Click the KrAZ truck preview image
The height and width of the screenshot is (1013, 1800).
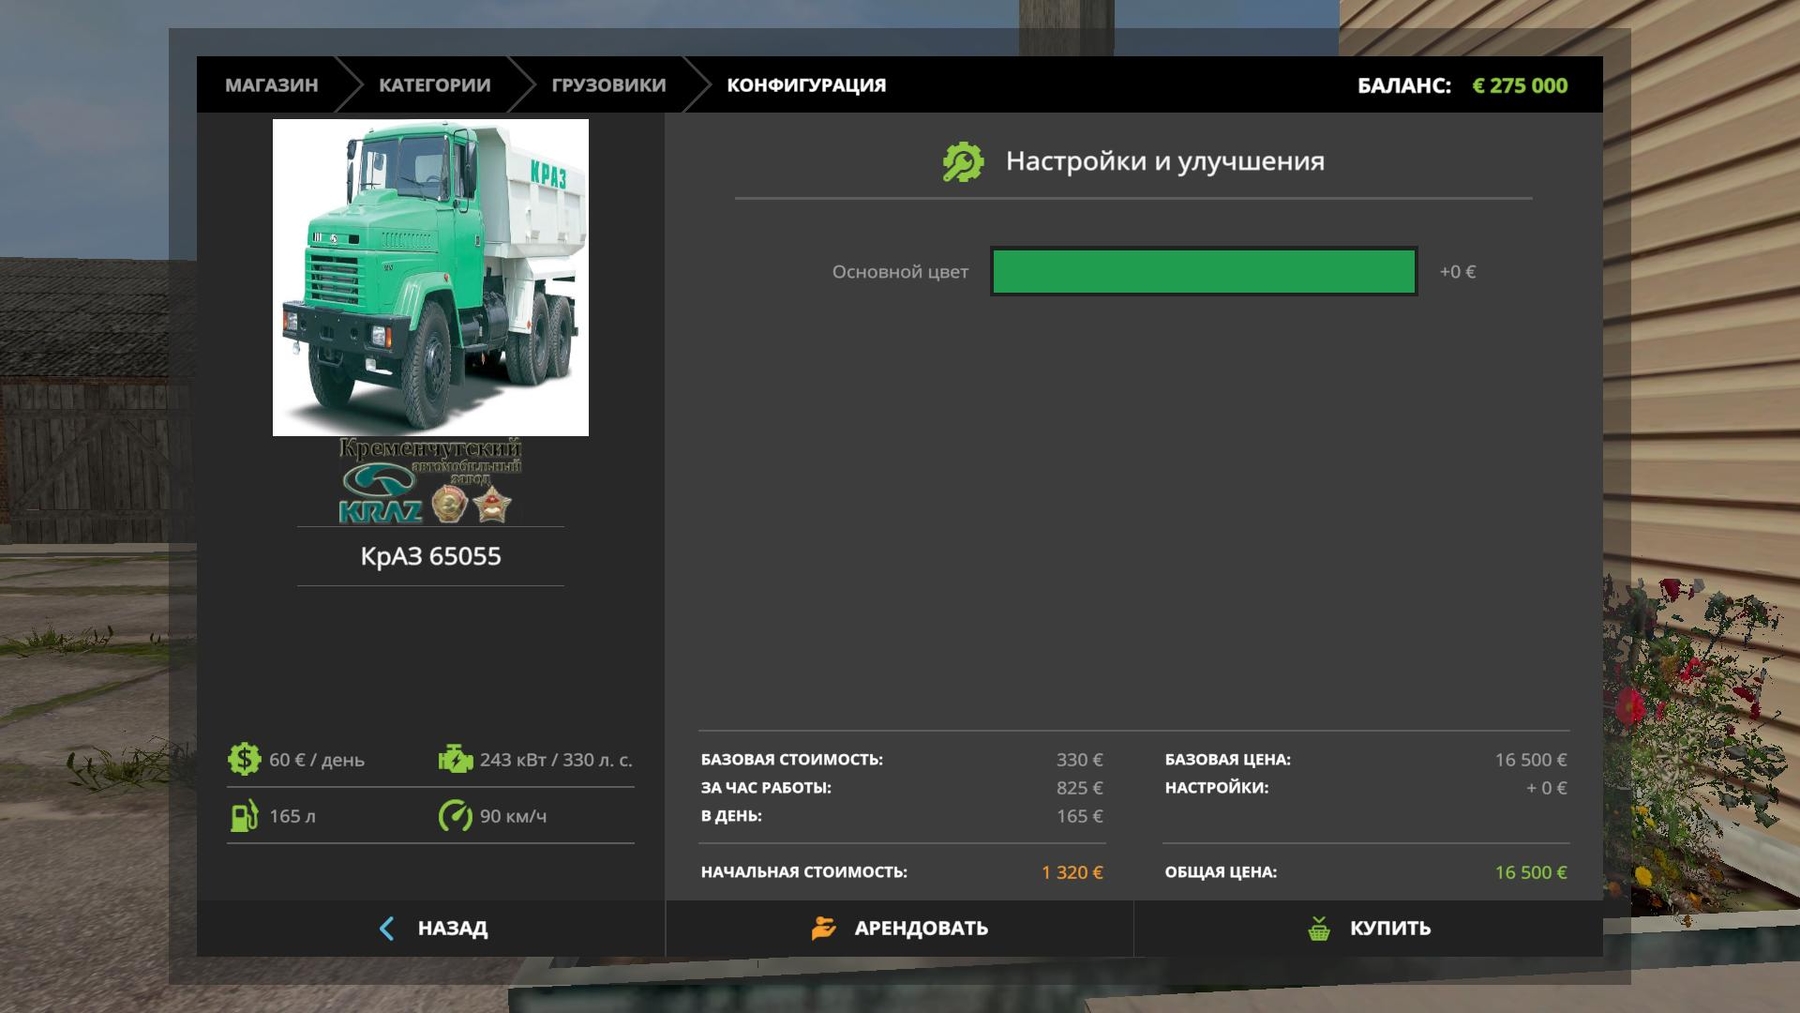pyautogui.click(x=430, y=277)
